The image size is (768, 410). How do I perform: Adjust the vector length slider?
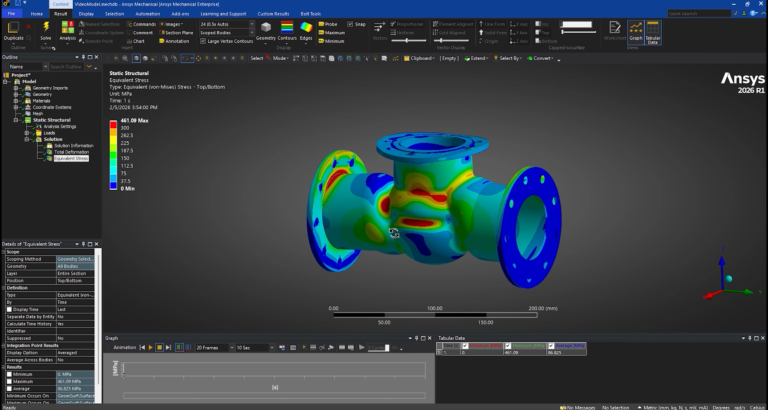(x=408, y=41)
